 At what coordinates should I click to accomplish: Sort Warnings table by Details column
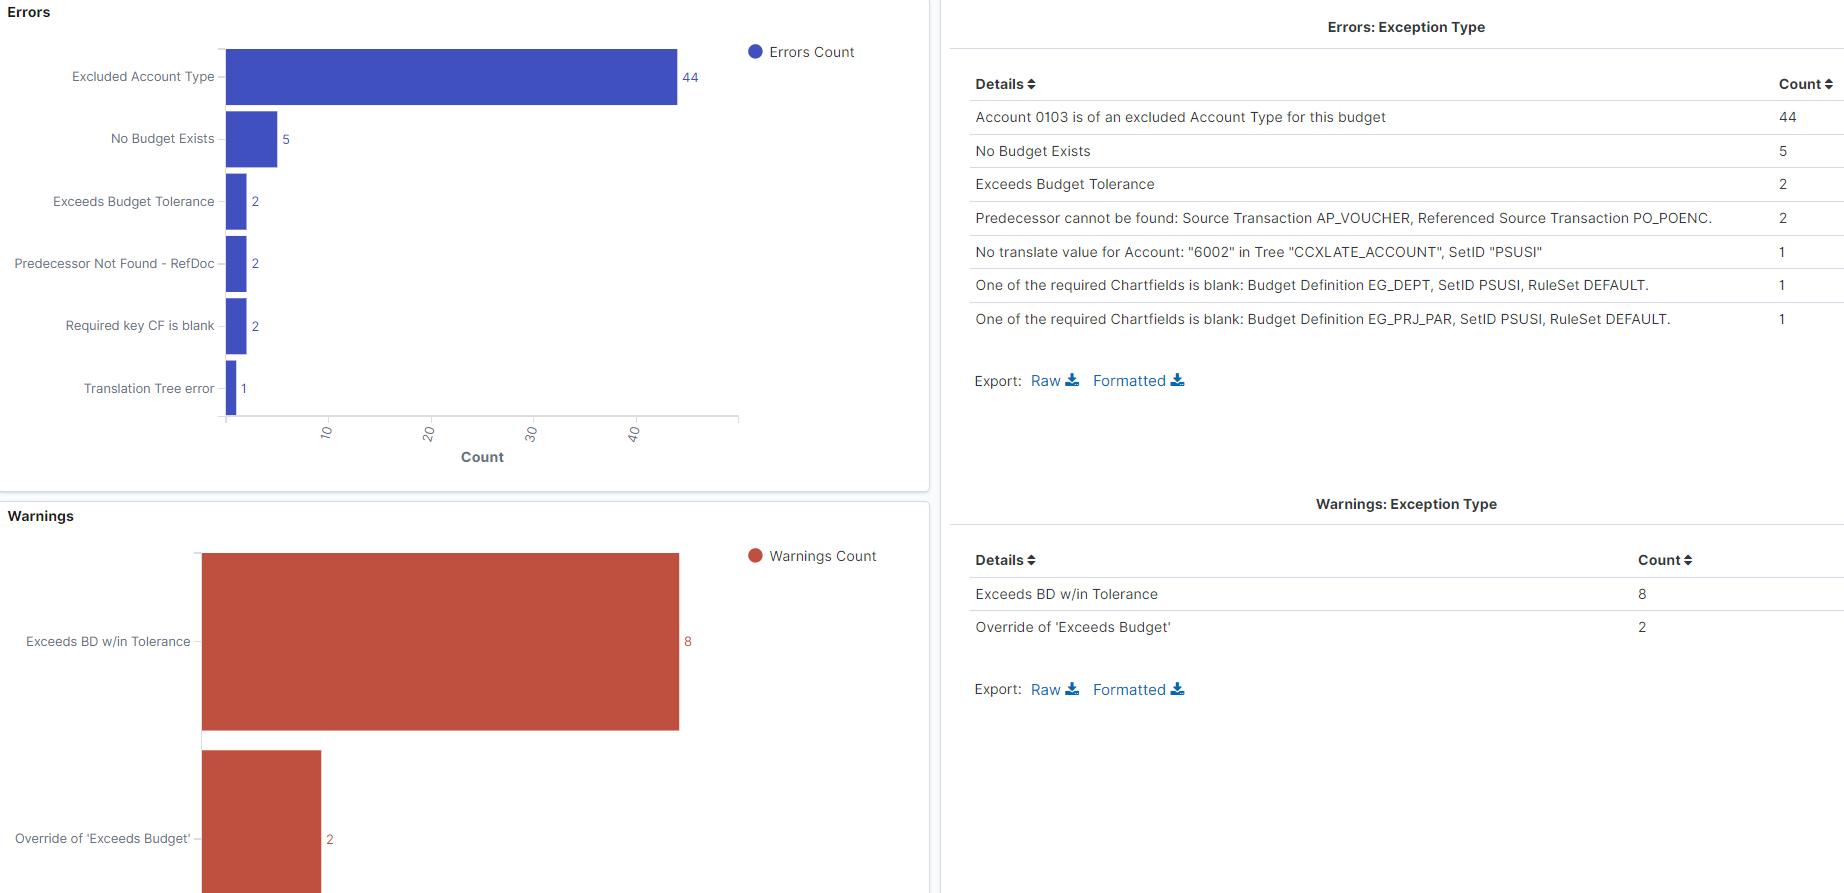pos(1005,560)
